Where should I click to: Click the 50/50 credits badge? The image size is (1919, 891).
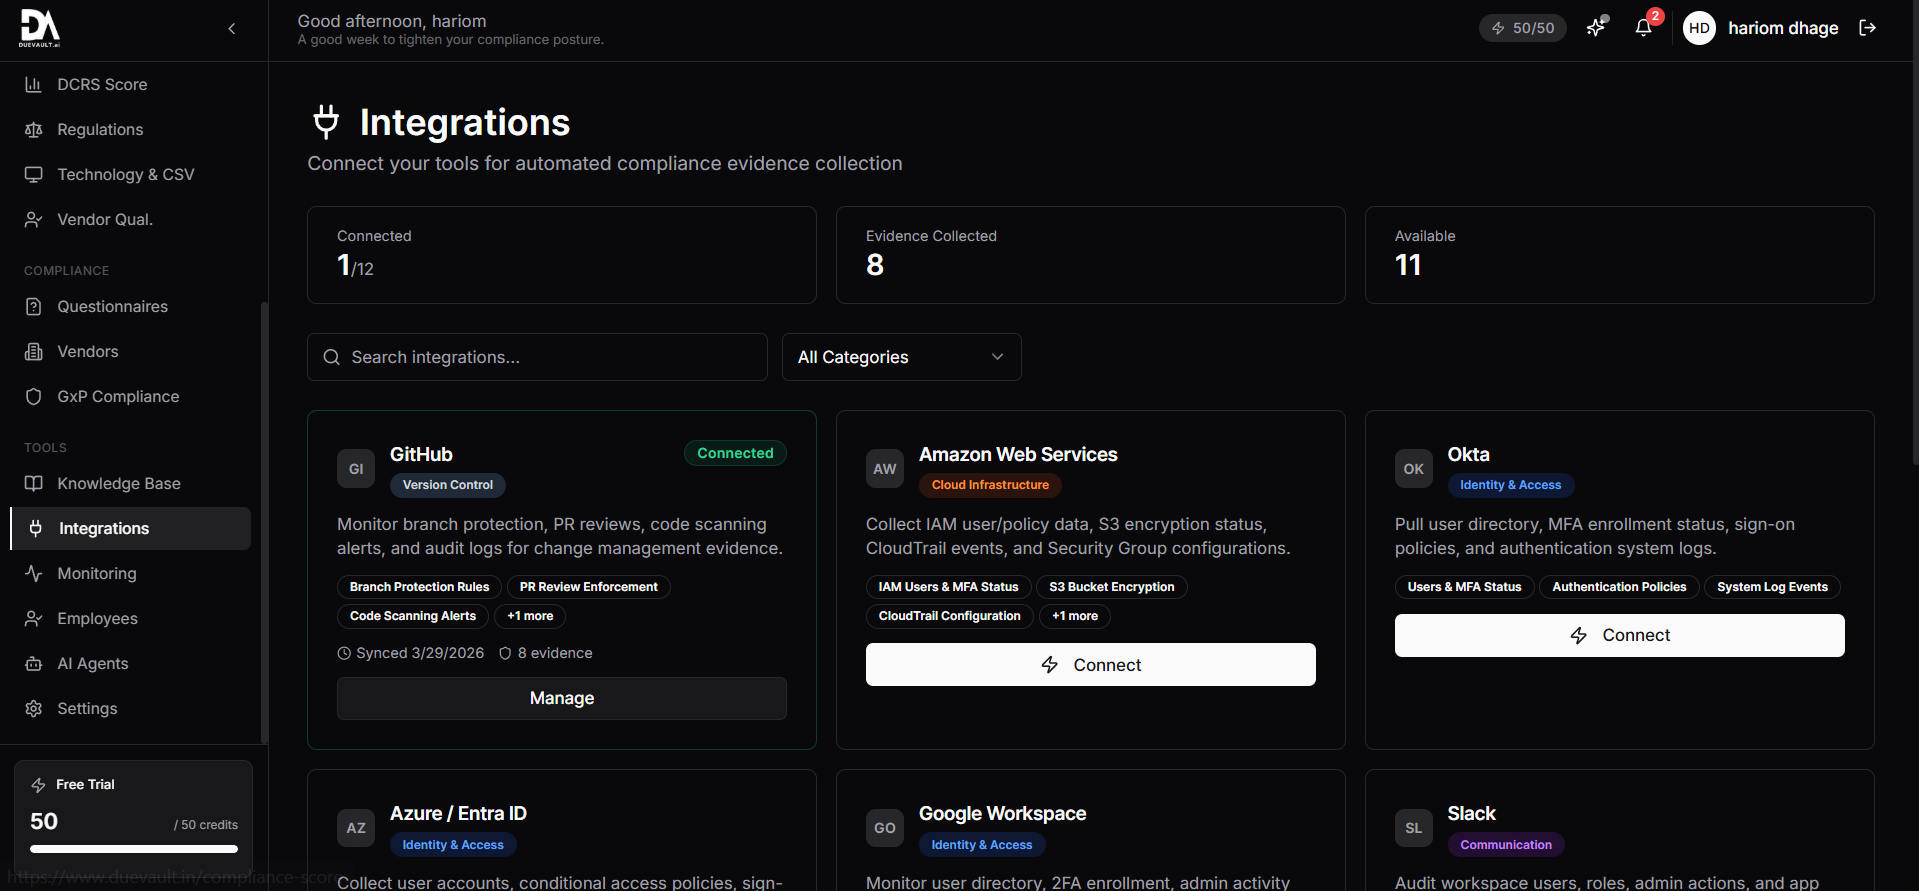click(x=1522, y=28)
